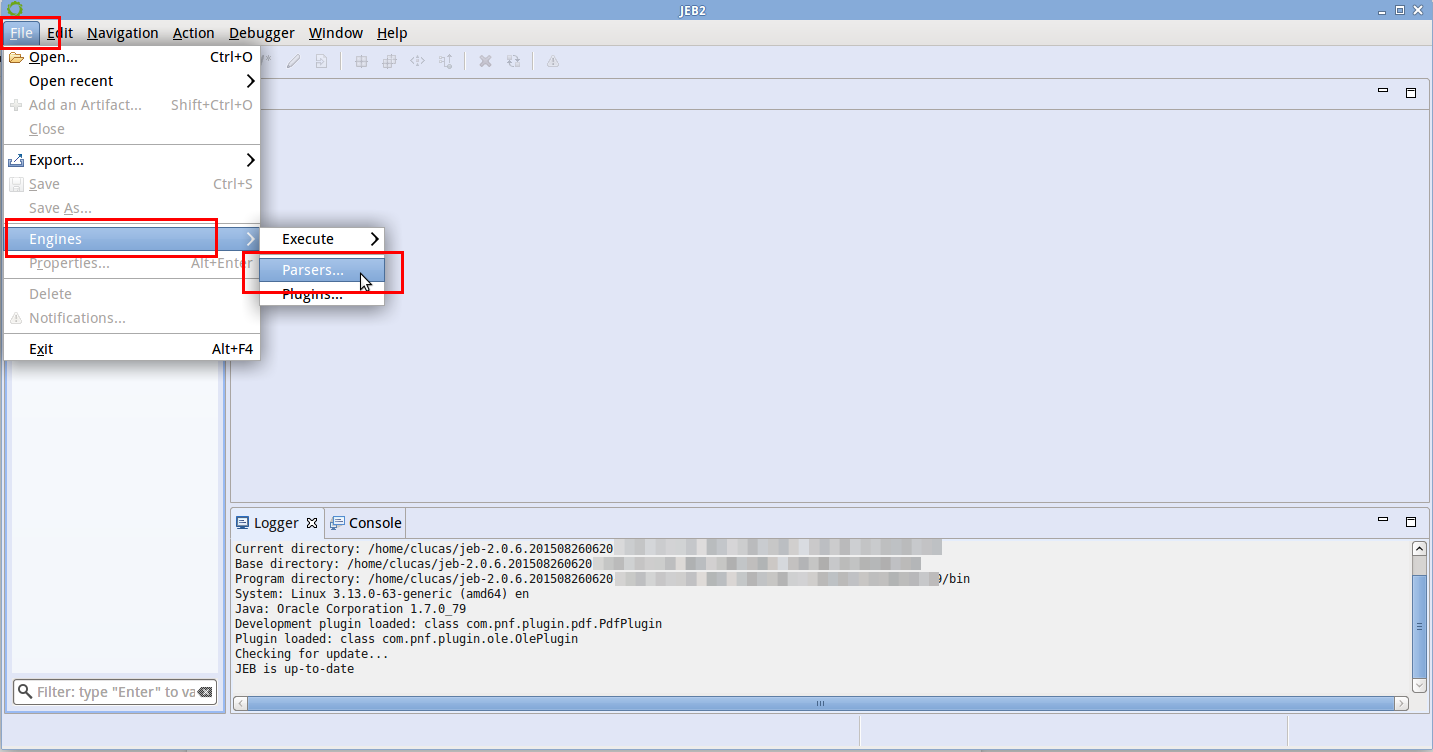
Task: Click the 'Development plugin loaded' PdfPlugin log line
Action: pyautogui.click(x=448, y=623)
